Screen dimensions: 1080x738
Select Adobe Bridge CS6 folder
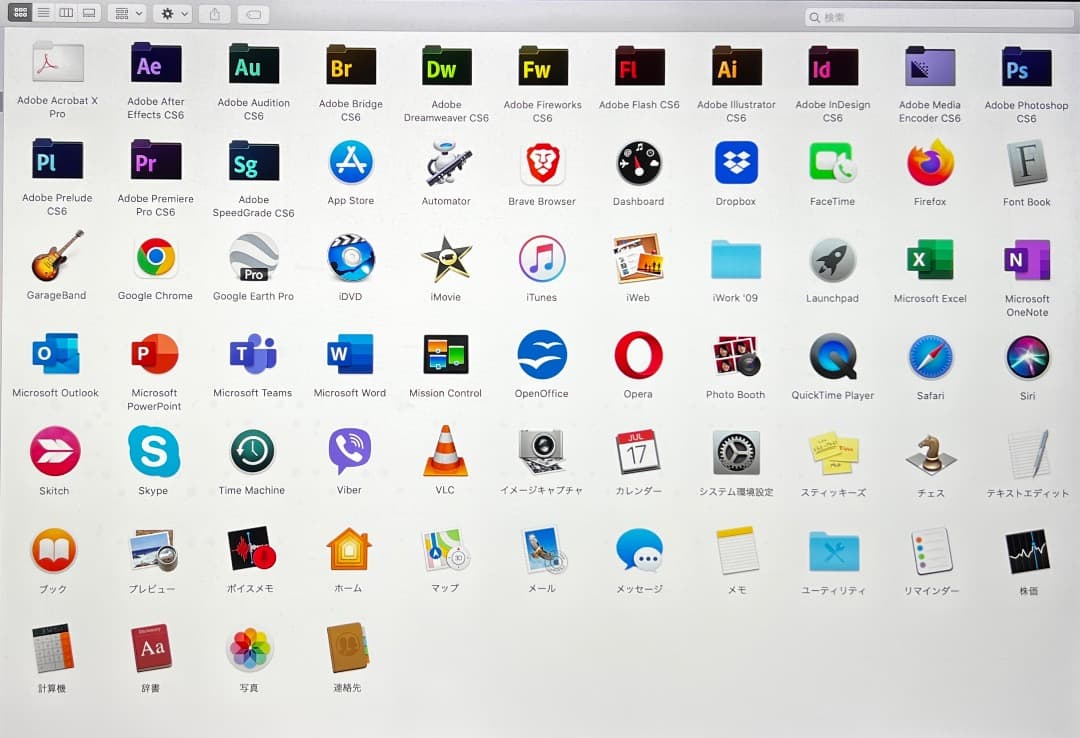tap(351, 66)
